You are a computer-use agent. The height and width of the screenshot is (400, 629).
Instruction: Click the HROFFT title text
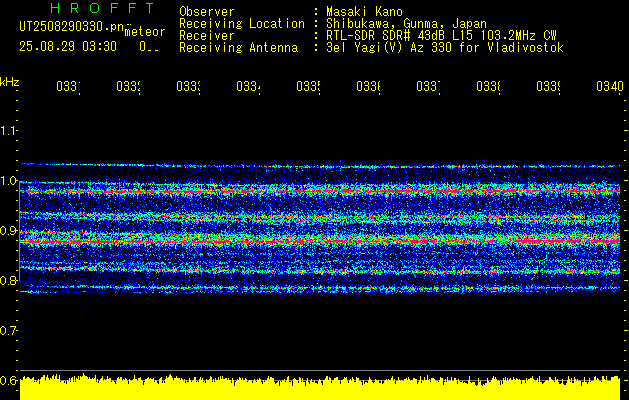click(102, 8)
